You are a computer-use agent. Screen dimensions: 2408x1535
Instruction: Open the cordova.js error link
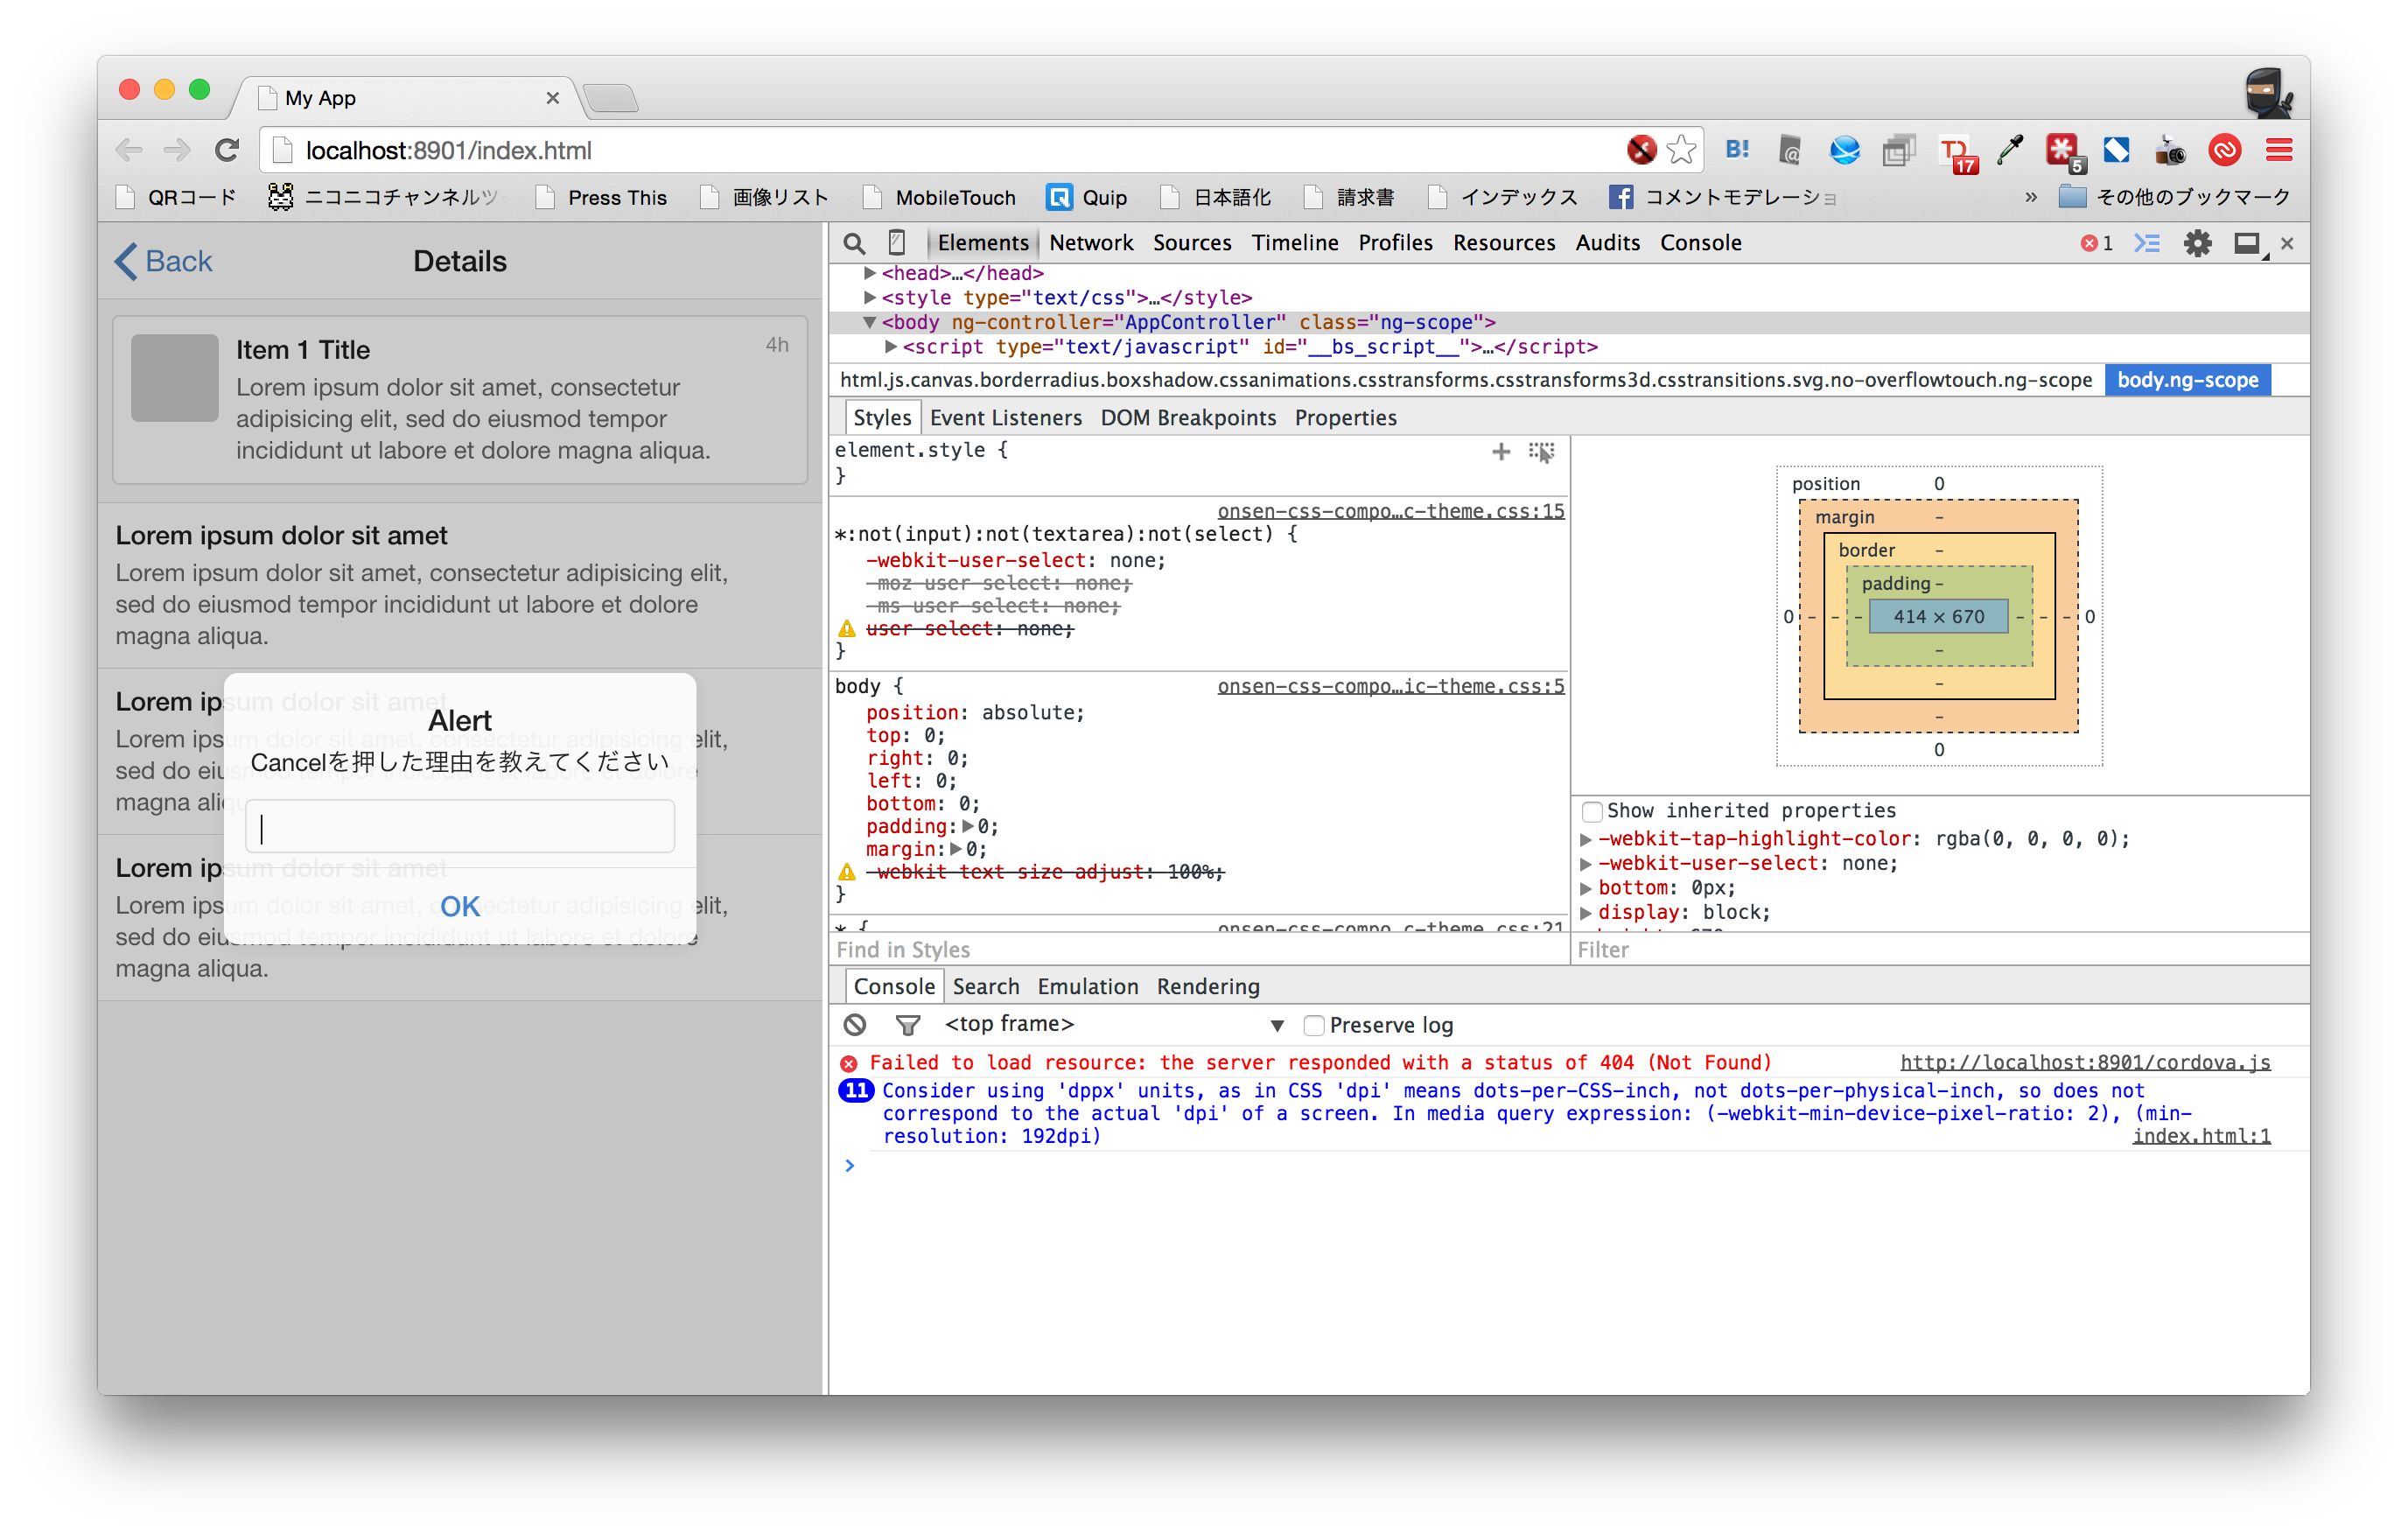tap(2084, 1062)
